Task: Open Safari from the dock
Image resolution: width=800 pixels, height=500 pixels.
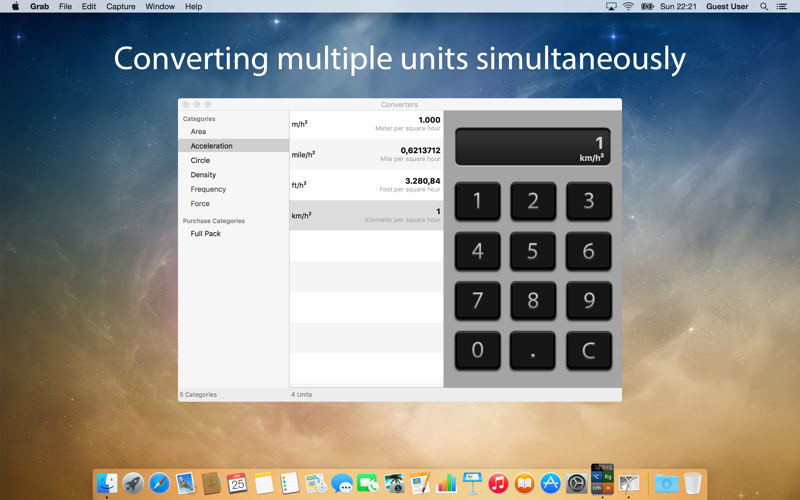Action: (159, 483)
